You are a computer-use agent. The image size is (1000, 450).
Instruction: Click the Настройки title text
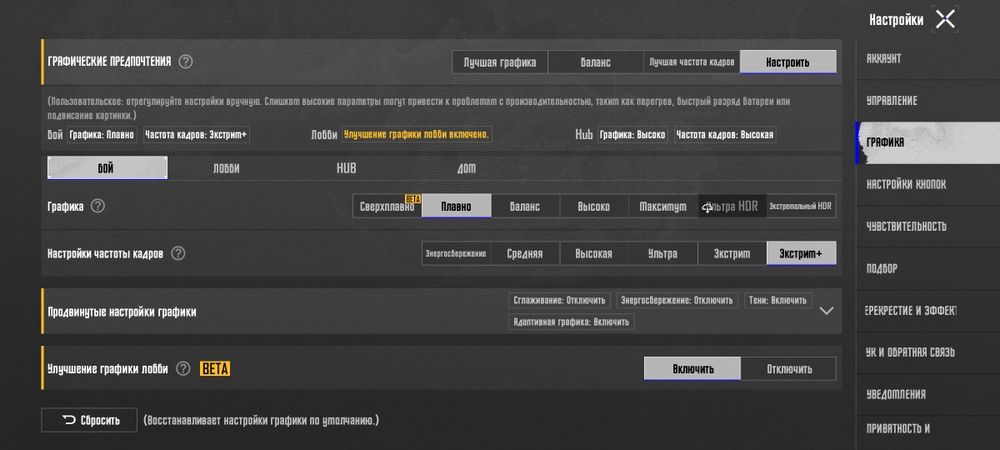coord(896,20)
